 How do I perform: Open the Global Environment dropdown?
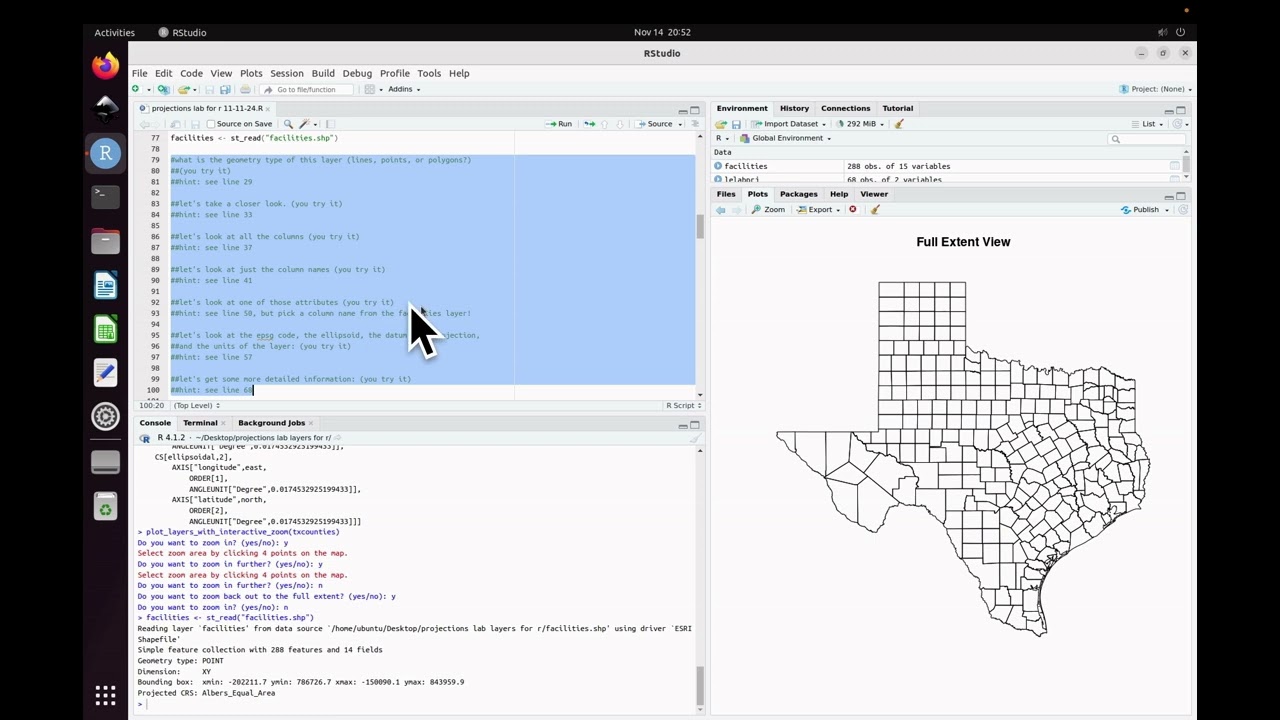(783, 138)
